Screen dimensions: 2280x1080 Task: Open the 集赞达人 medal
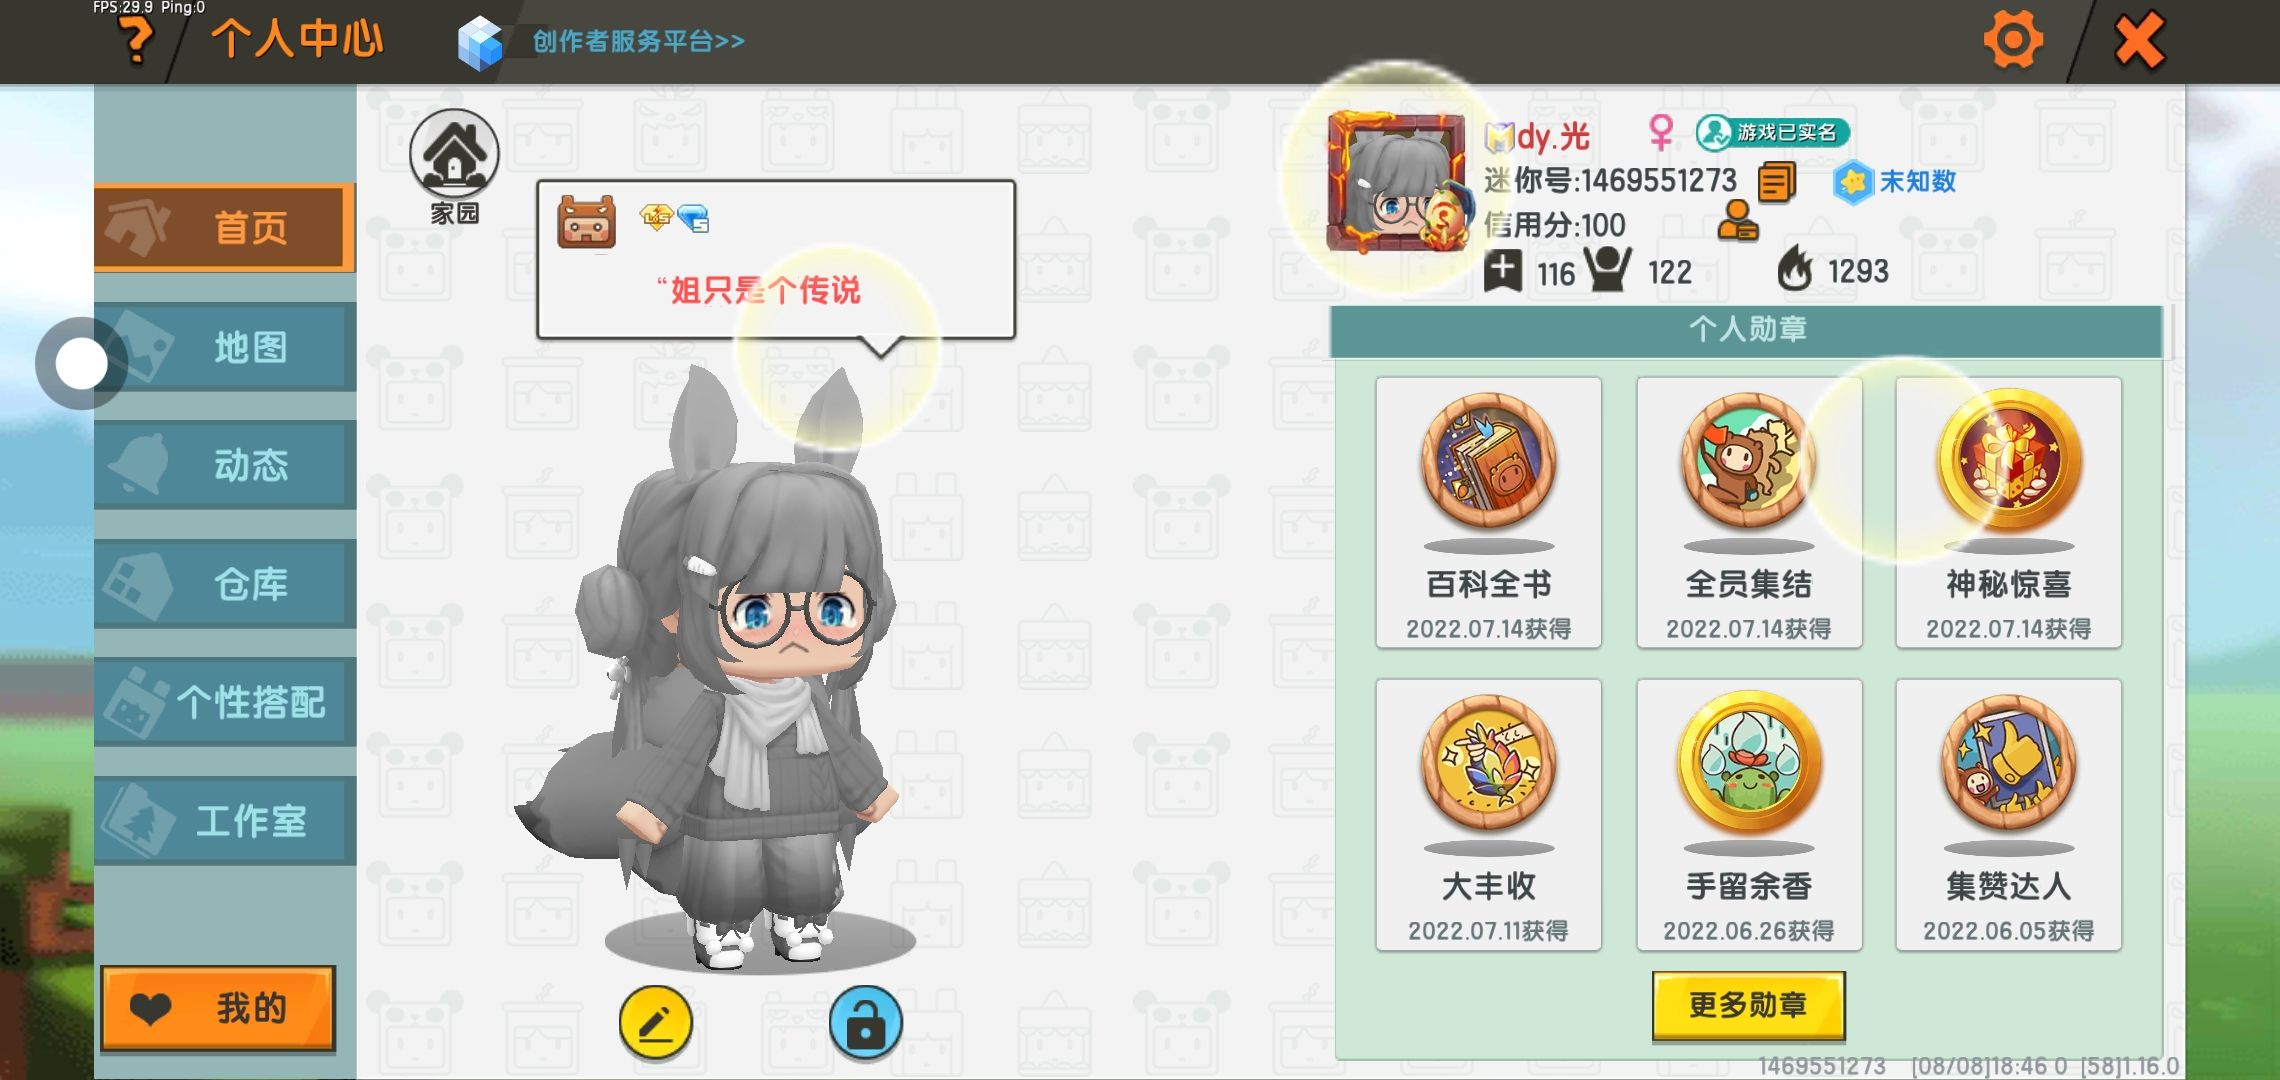pos(2009,815)
